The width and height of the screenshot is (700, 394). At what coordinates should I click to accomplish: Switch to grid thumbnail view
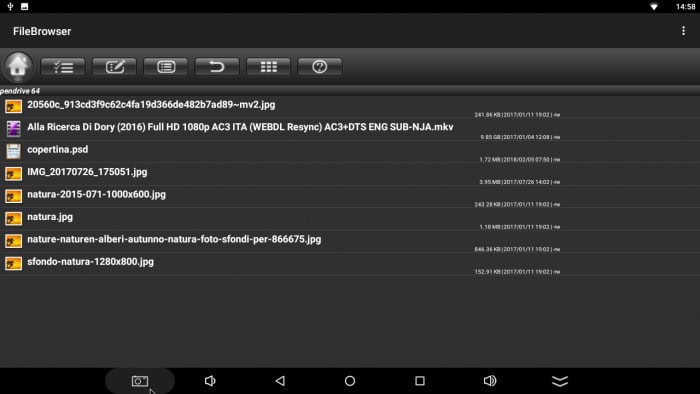(268, 67)
